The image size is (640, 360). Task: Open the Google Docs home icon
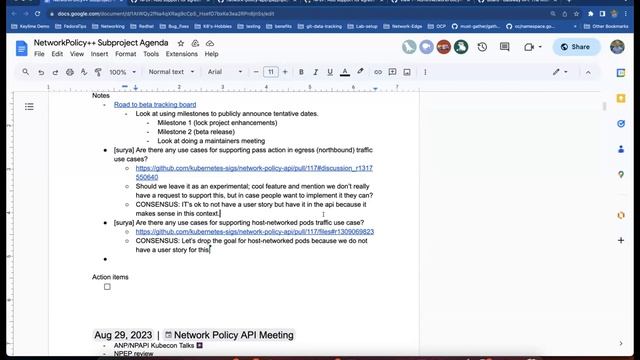pyautogui.click(x=22, y=48)
